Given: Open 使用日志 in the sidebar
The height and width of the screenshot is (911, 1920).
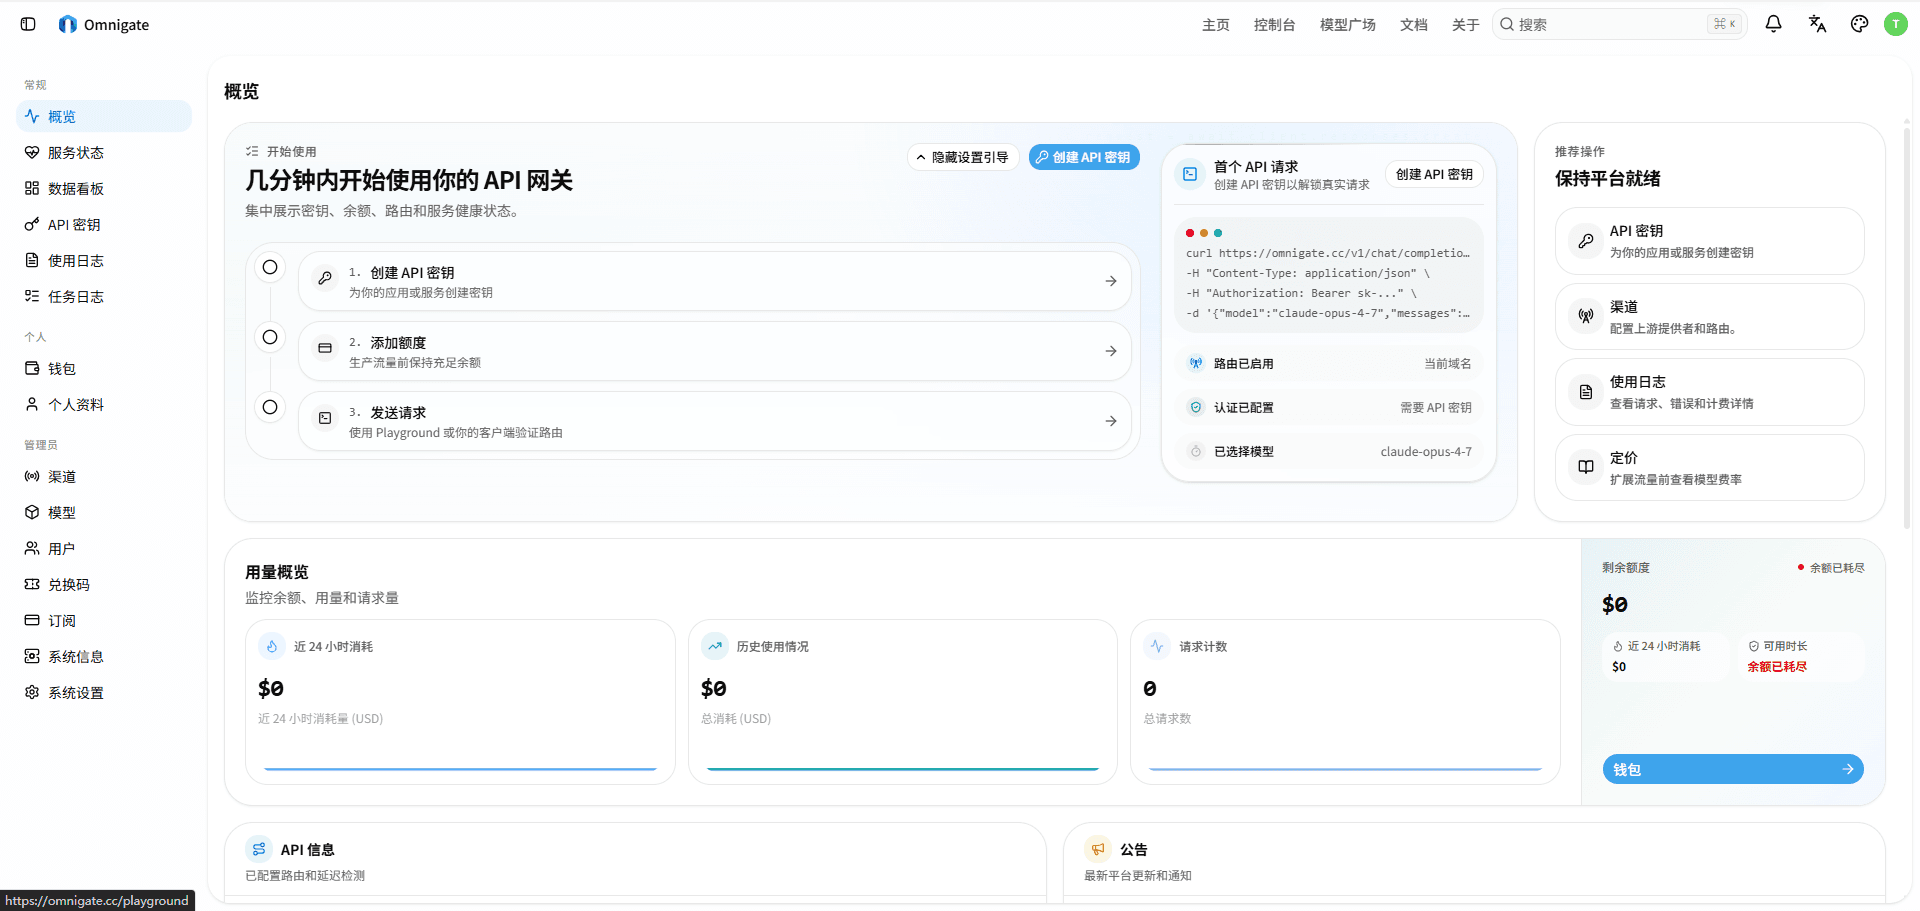Looking at the screenshot, I should pyautogui.click(x=104, y=260).
